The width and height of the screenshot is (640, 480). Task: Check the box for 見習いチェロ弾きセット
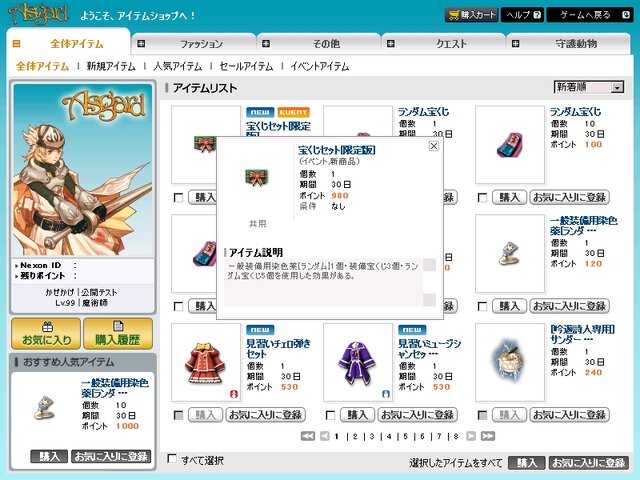pos(178,416)
